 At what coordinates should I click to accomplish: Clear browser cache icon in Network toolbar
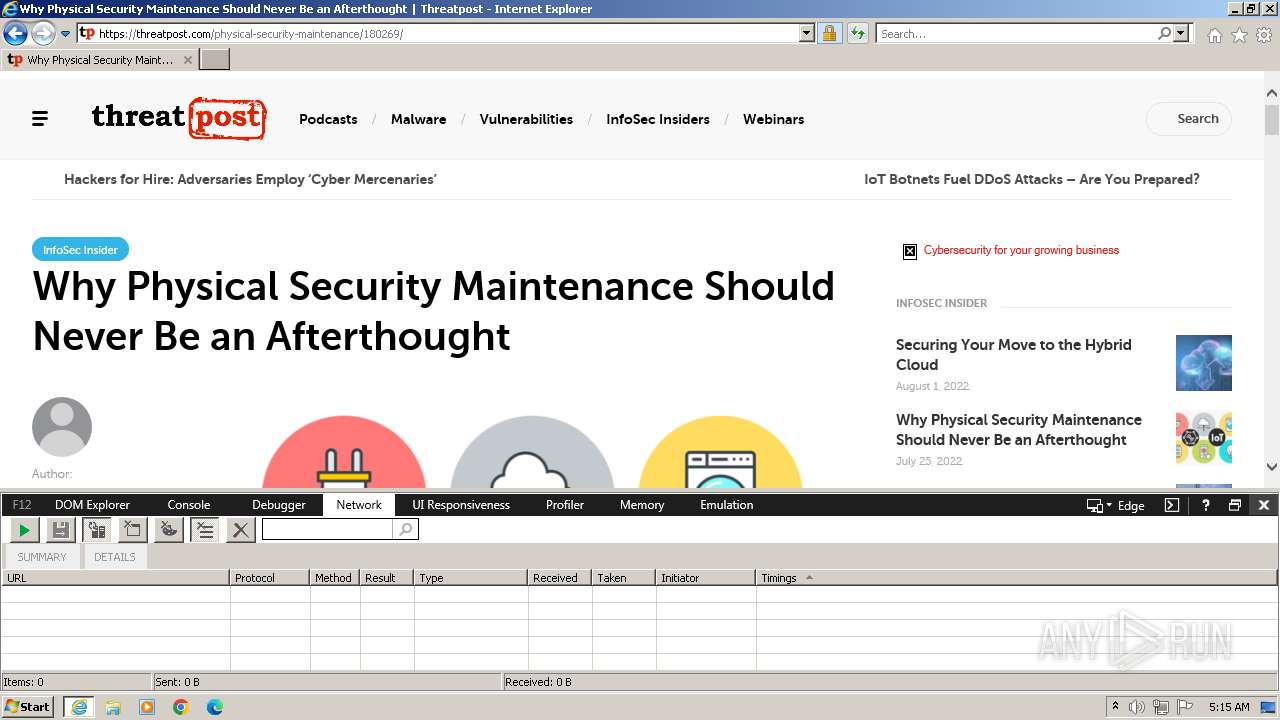[x=132, y=529]
